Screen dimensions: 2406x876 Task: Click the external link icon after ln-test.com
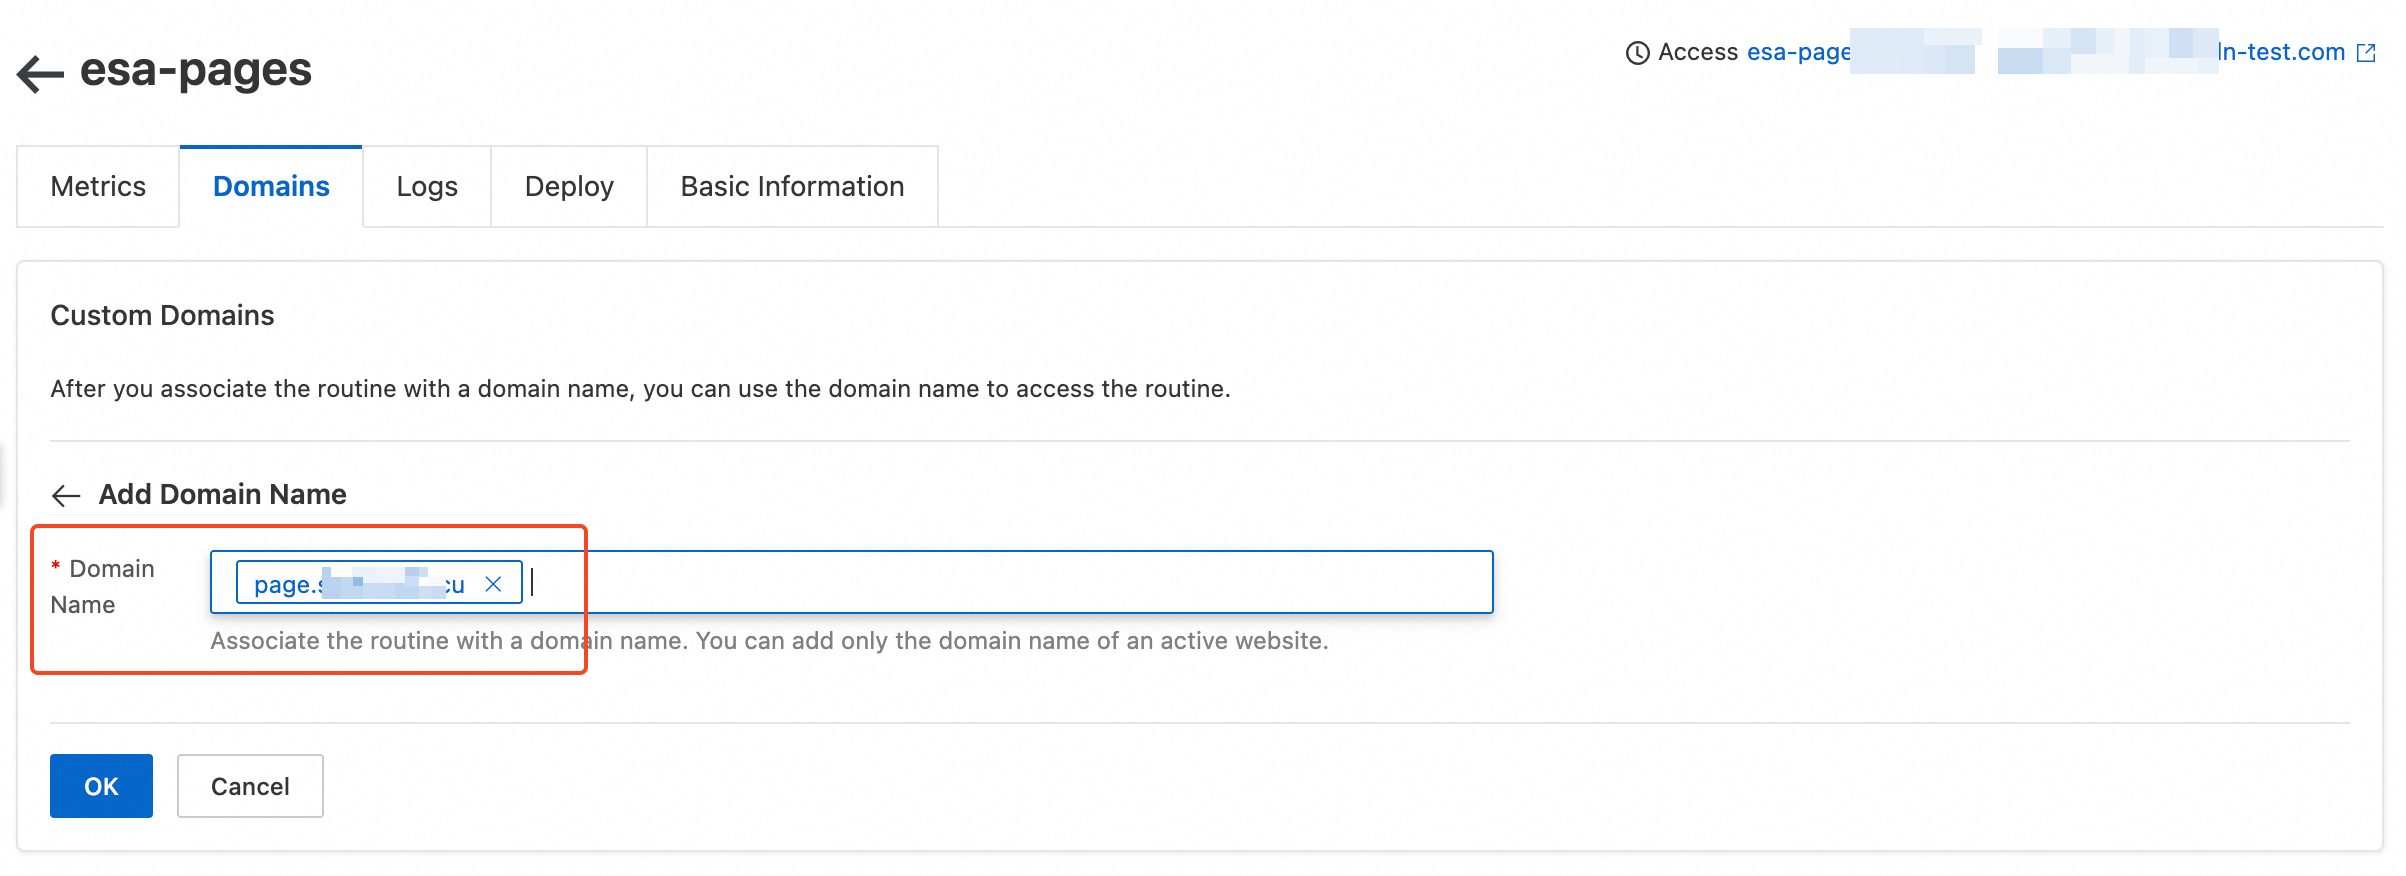click(2366, 53)
